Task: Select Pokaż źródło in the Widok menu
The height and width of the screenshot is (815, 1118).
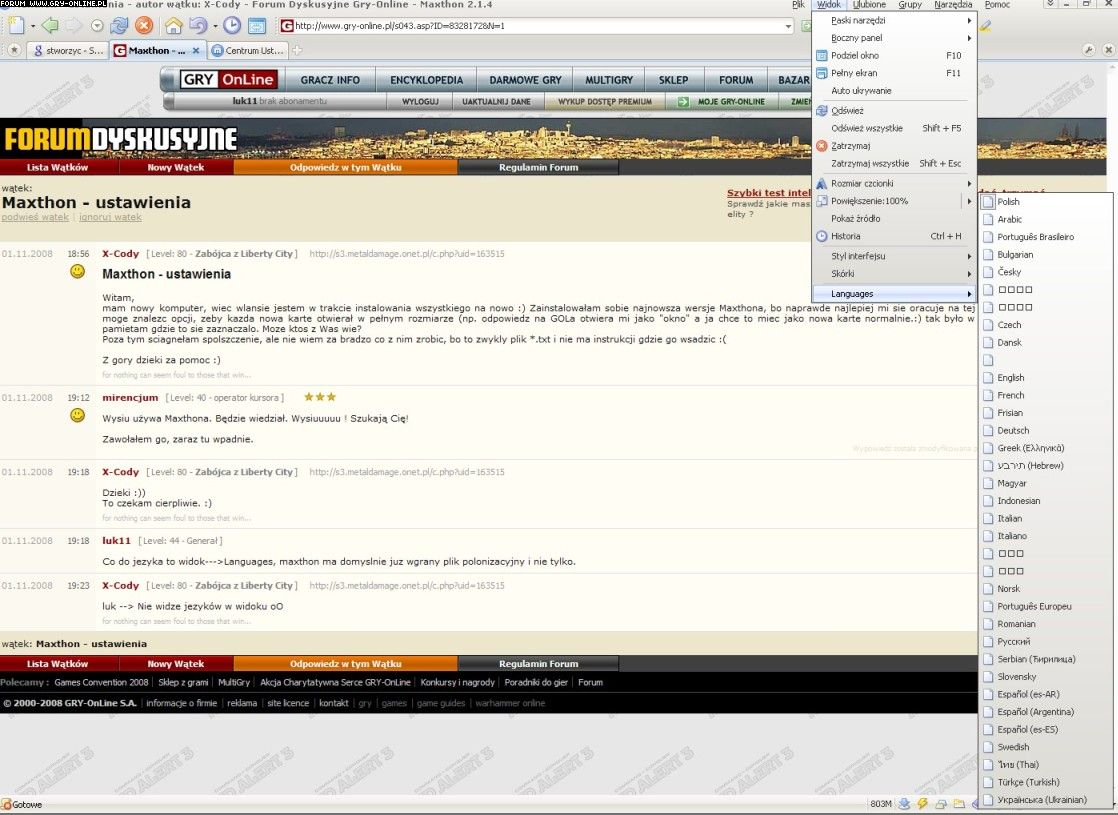Action: (894, 219)
